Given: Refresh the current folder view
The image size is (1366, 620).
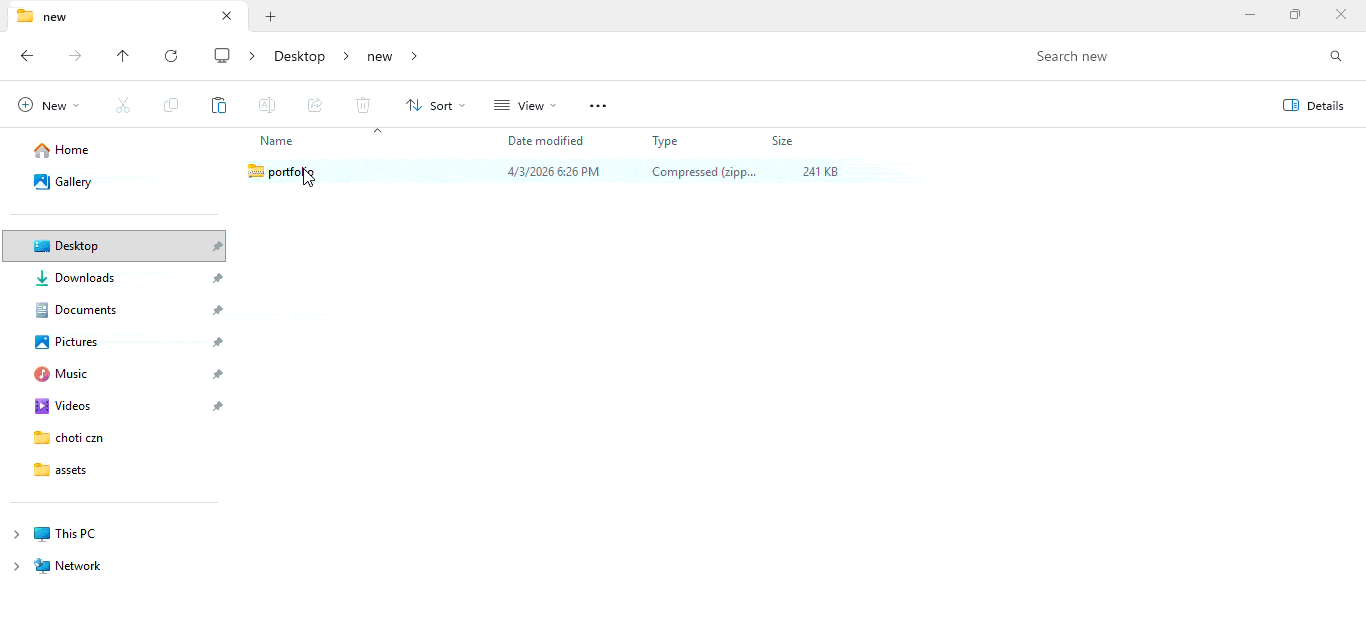Looking at the screenshot, I should point(171,56).
